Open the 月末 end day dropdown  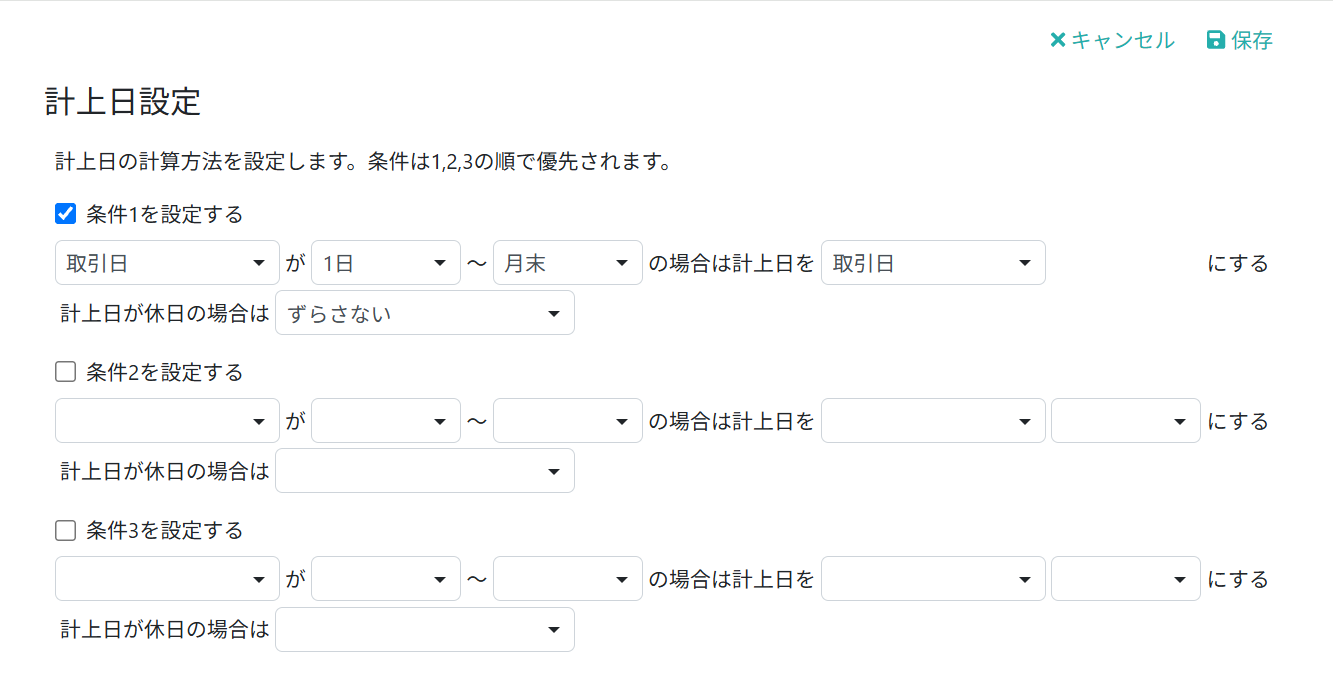pyautogui.click(x=568, y=263)
